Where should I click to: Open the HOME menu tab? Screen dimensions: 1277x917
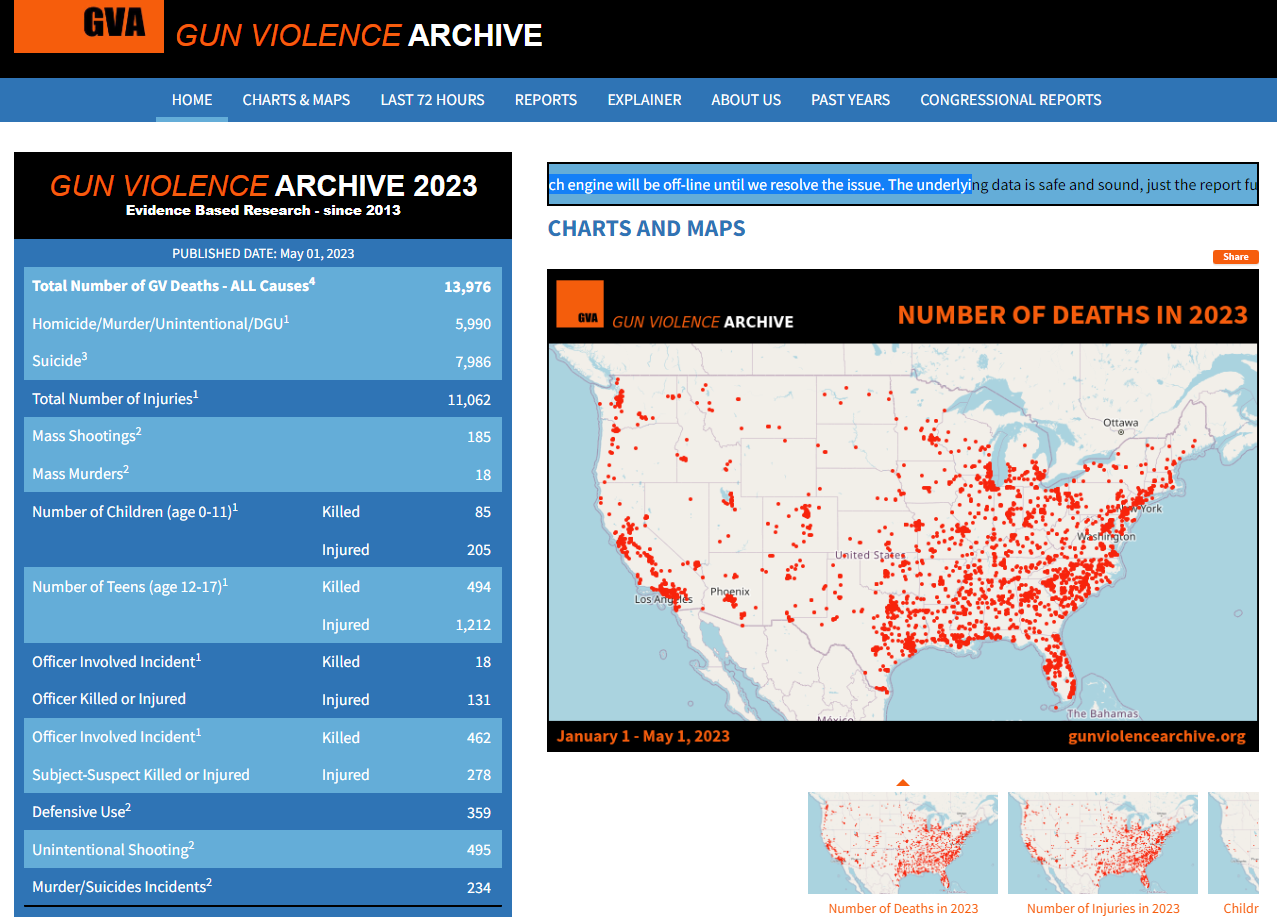192,100
